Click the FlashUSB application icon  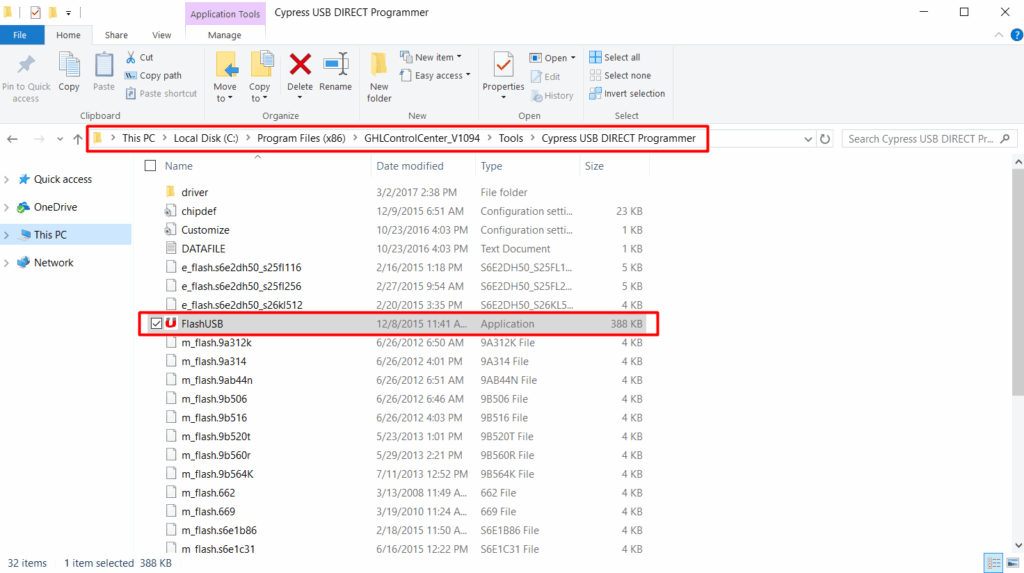pyautogui.click(x=171, y=323)
